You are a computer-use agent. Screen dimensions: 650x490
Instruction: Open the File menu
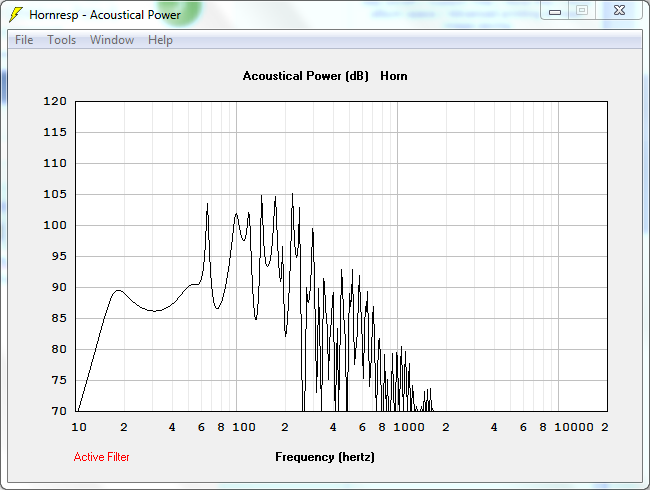(x=24, y=40)
